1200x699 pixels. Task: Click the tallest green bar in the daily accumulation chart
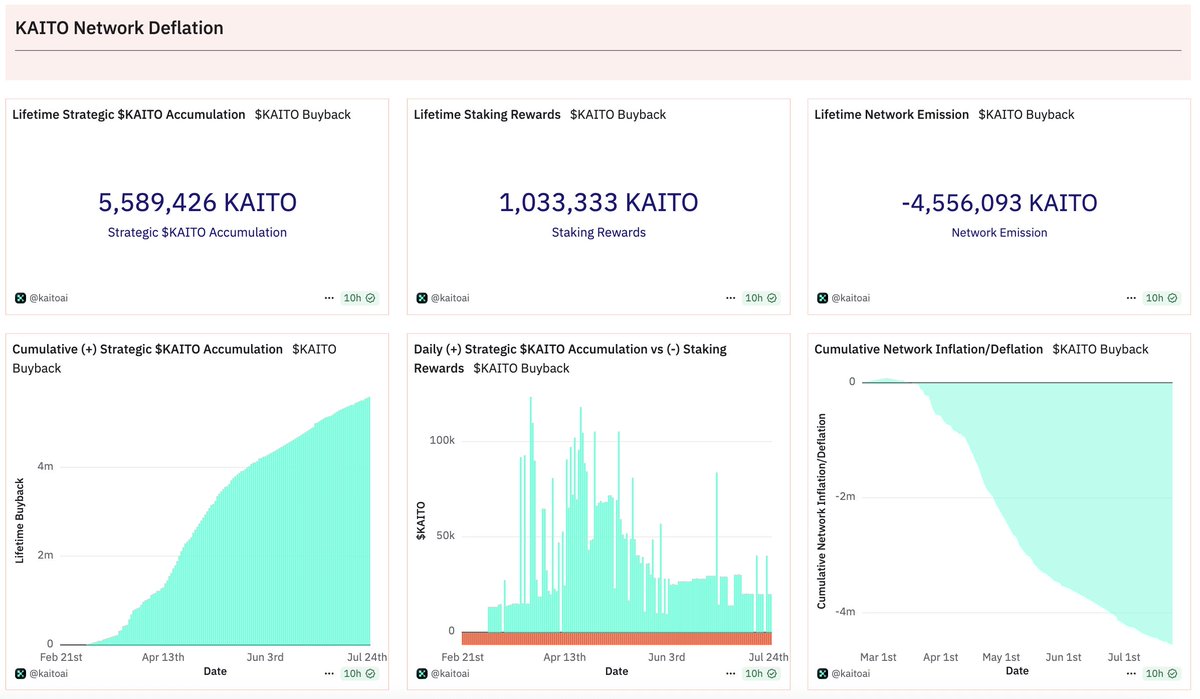click(530, 514)
